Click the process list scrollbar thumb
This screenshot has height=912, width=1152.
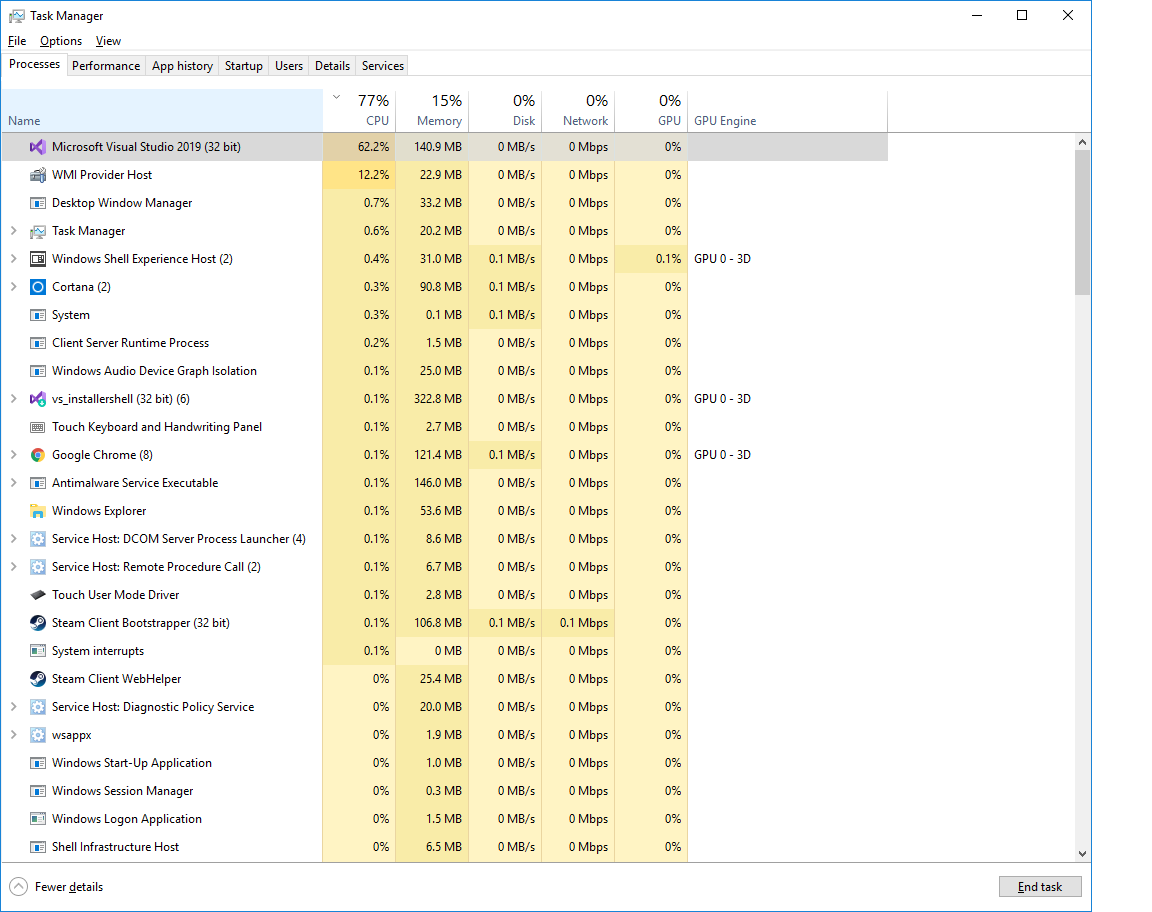pyautogui.click(x=1081, y=222)
